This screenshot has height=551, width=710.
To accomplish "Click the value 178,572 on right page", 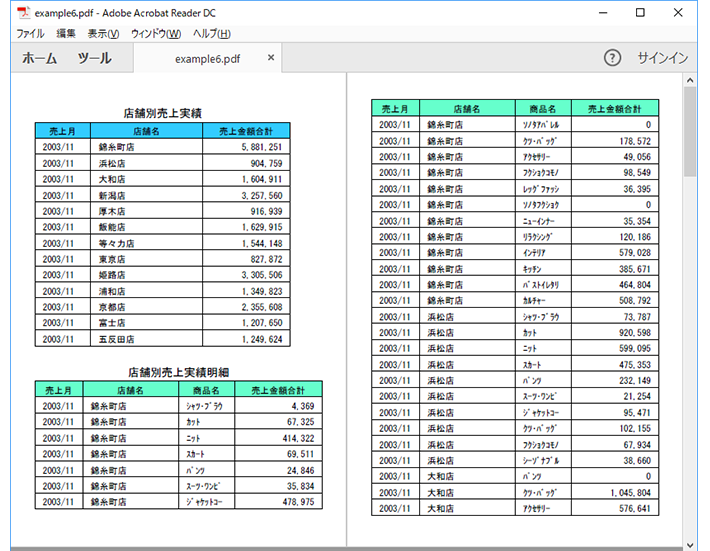I will pos(635,141).
